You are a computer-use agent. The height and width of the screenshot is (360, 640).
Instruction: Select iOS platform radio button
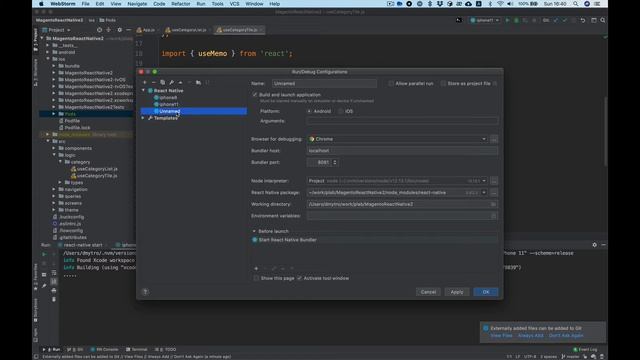[x=341, y=111]
